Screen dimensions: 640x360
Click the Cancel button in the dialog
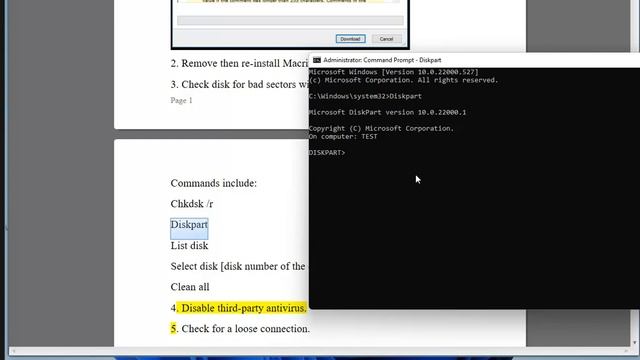pyautogui.click(x=387, y=39)
